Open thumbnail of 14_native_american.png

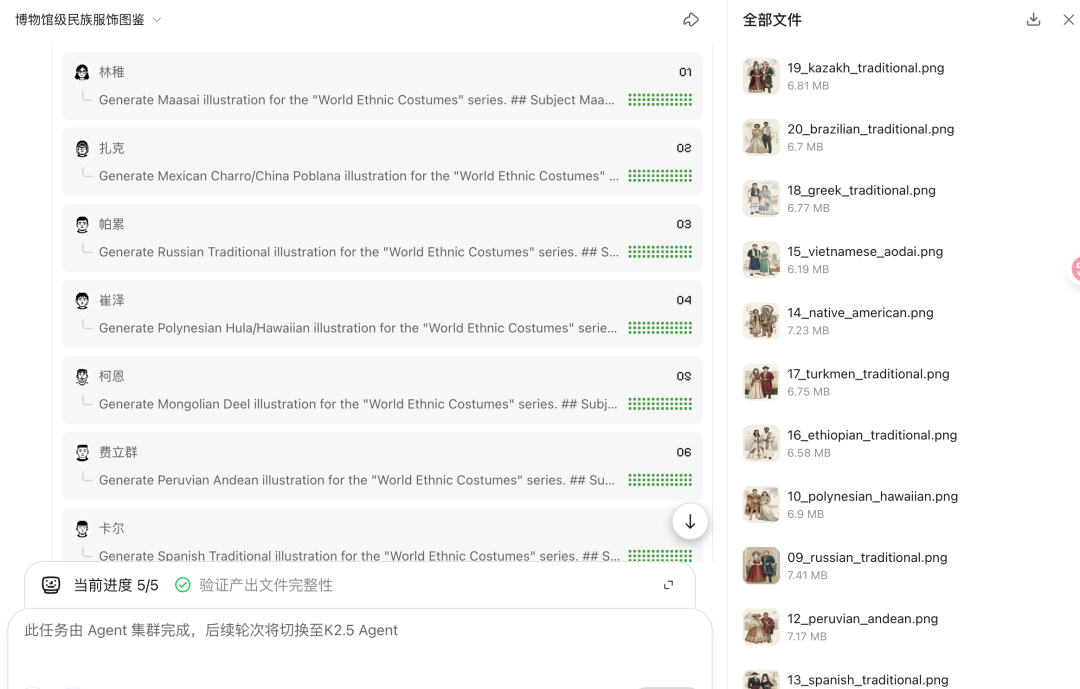(761, 321)
